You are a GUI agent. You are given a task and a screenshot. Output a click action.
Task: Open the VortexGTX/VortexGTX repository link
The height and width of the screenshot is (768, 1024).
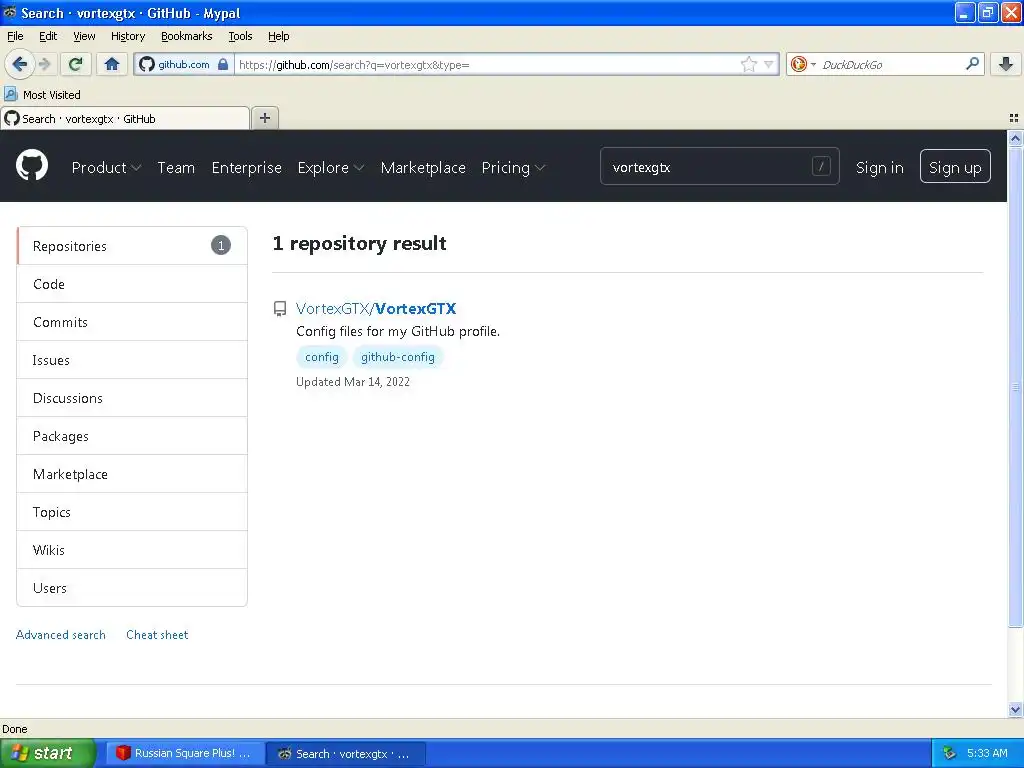pos(376,308)
